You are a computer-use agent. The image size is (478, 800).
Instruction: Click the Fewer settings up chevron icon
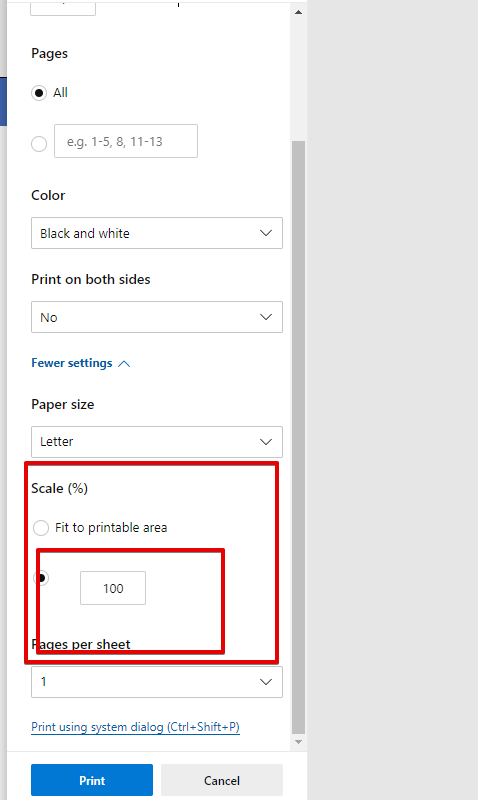(124, 364)
